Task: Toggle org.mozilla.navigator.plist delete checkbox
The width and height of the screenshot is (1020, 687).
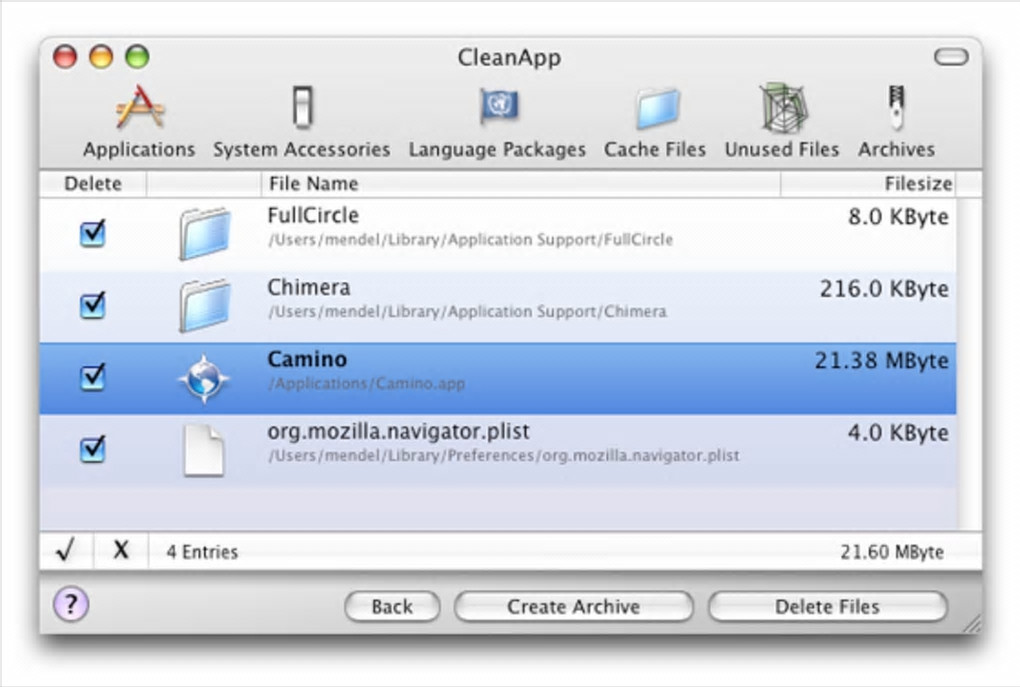Action: click(92, 449)
